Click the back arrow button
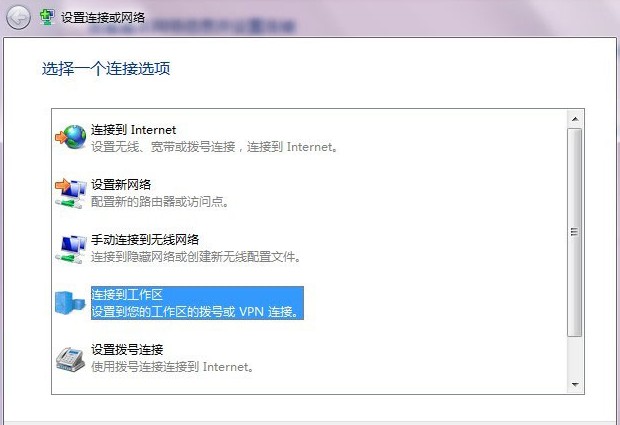Screen dimensions: 620x425 tap(18, 18)
